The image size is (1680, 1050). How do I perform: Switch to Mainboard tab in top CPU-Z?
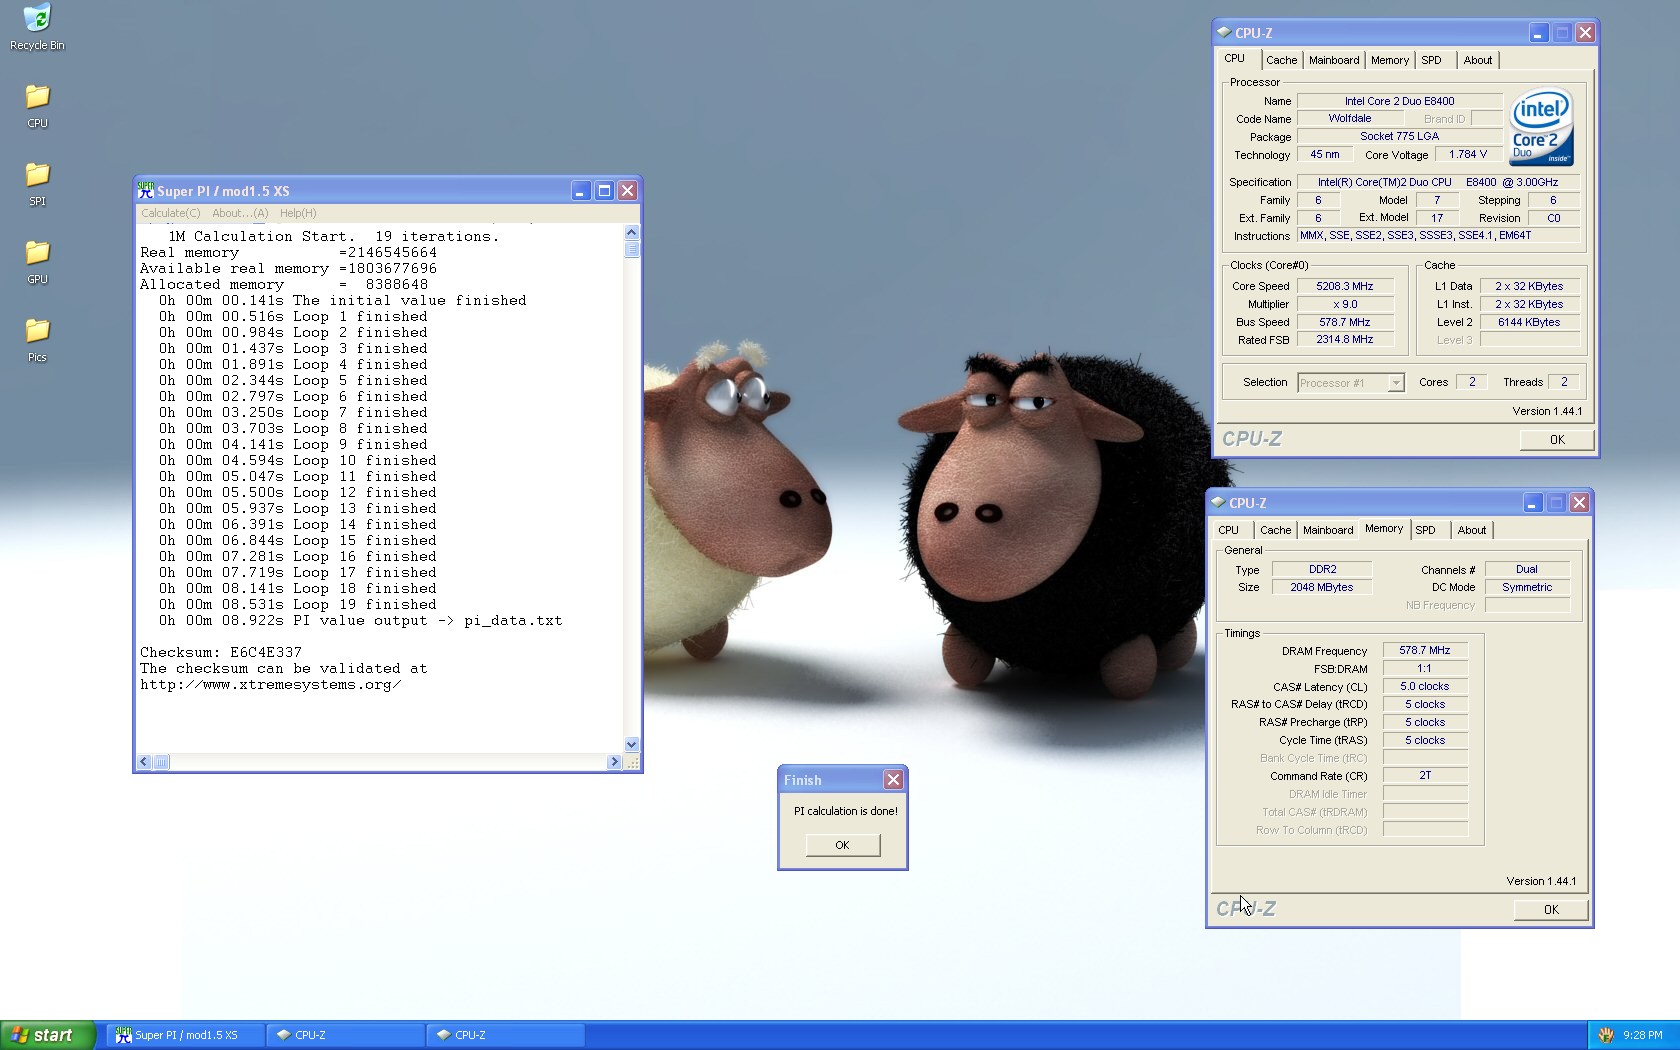coord(1334,60)
